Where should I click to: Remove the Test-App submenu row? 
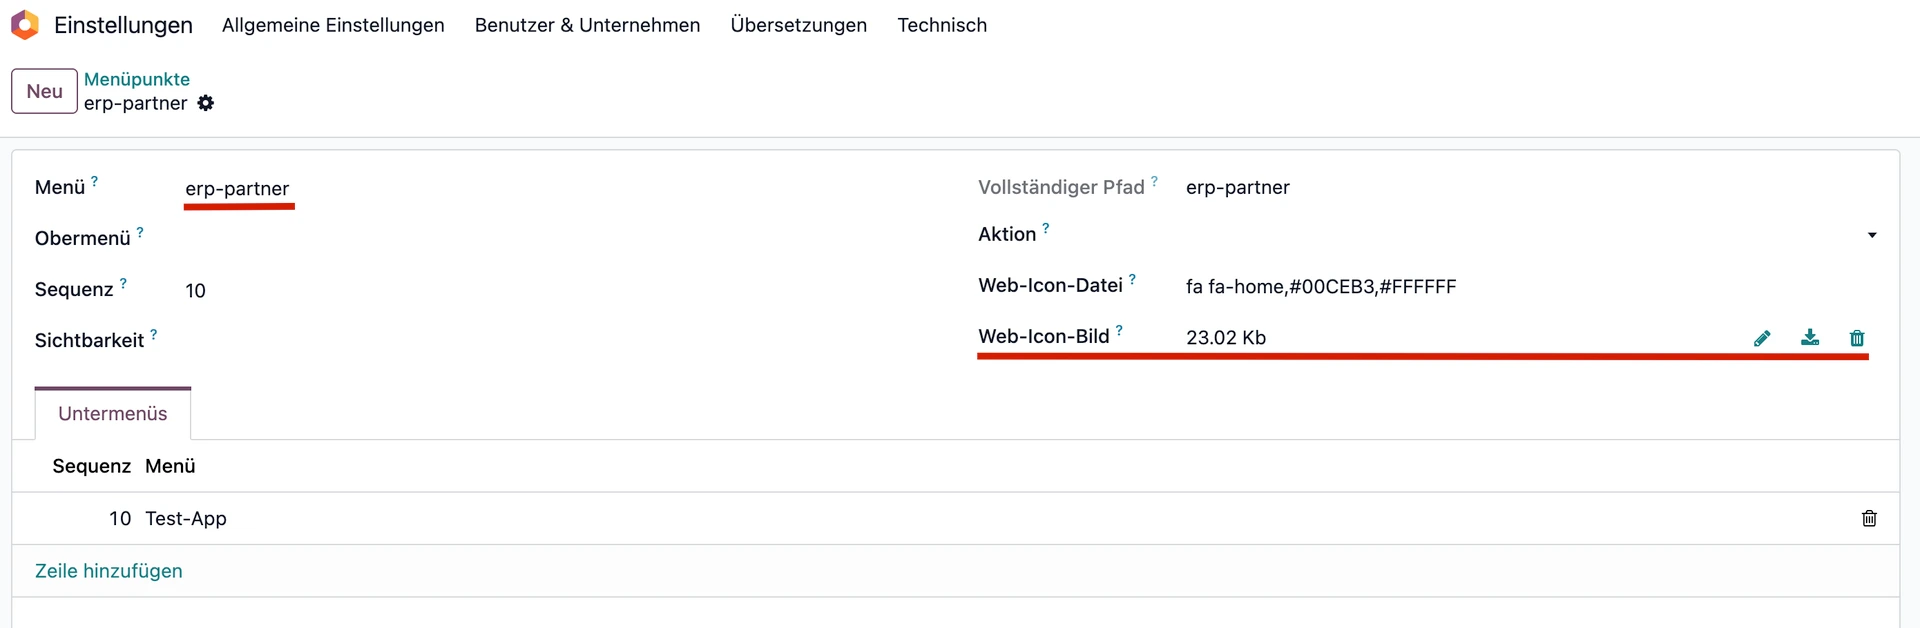click(1869, 518)
